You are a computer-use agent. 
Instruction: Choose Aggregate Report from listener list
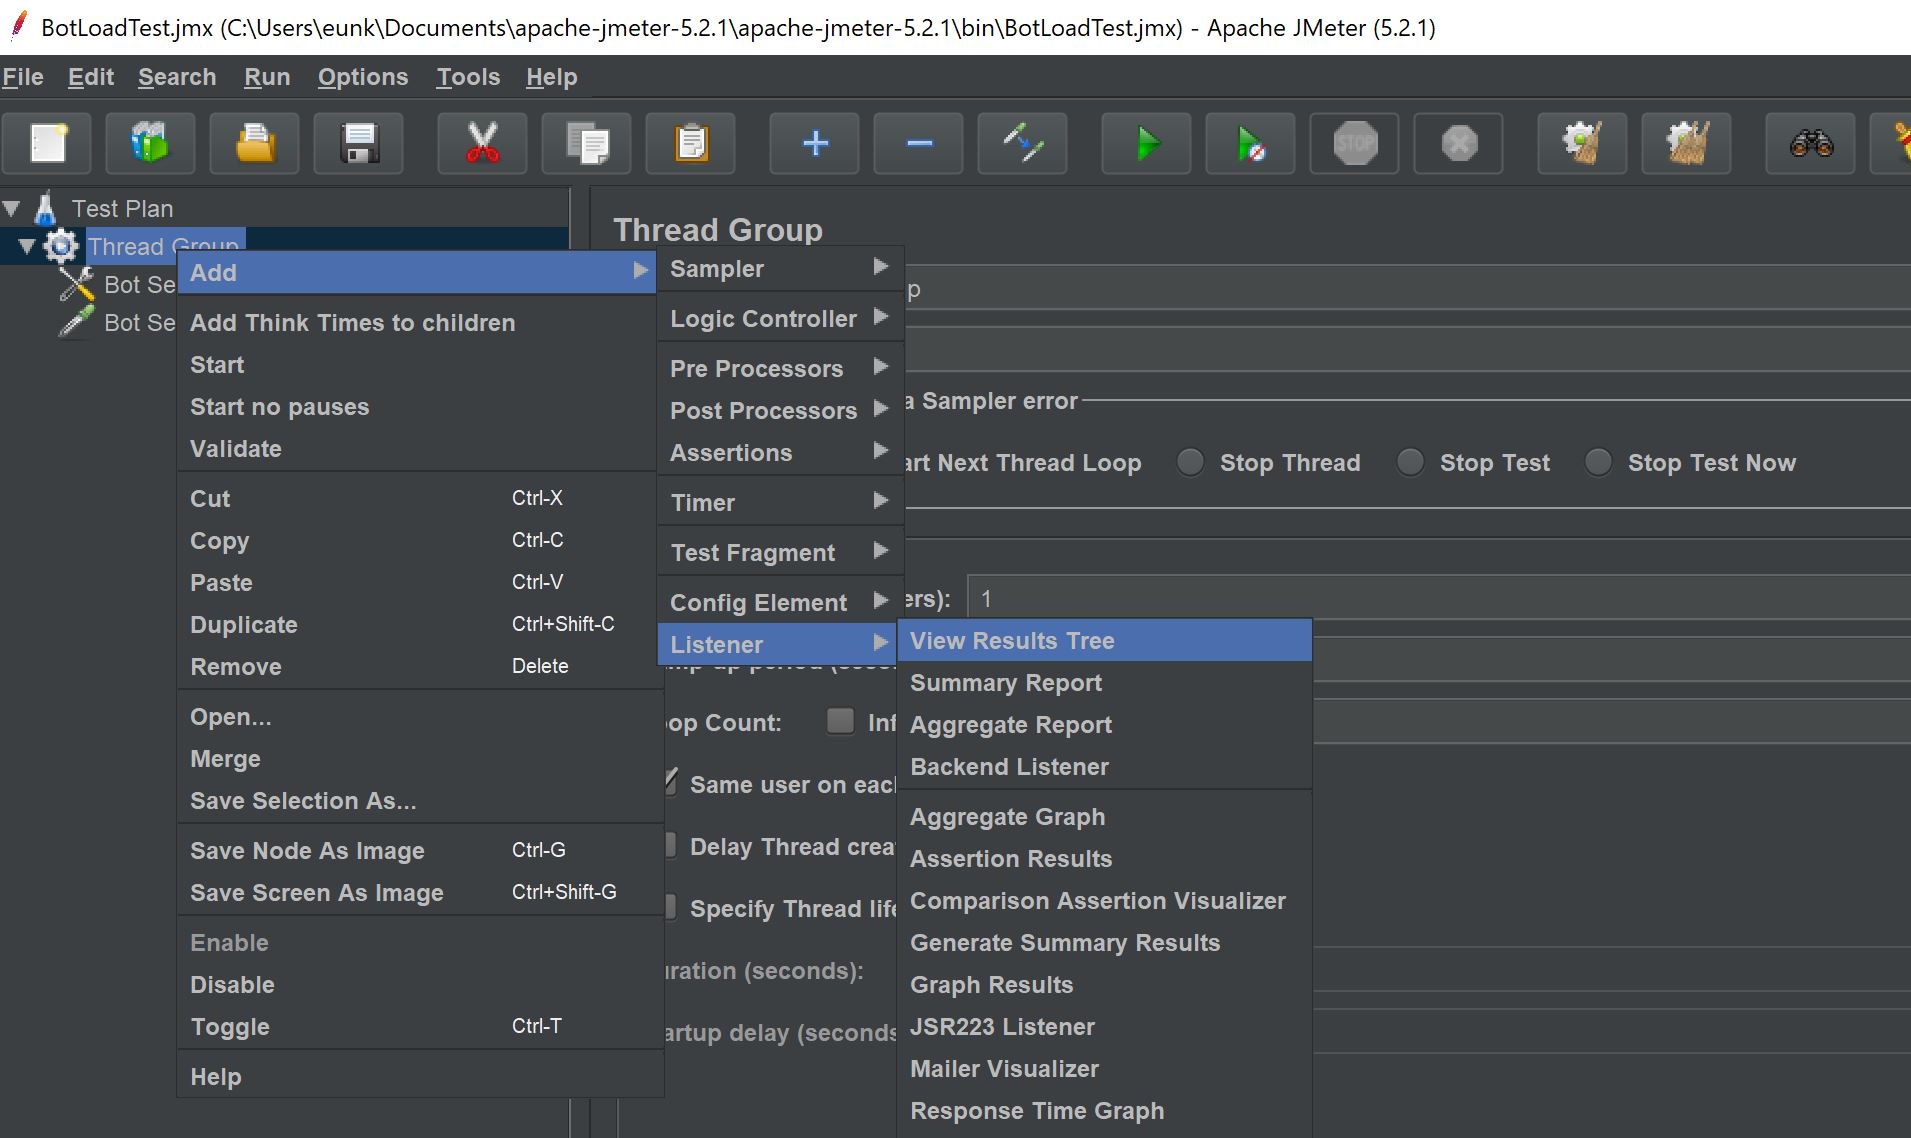[1104, 724]
